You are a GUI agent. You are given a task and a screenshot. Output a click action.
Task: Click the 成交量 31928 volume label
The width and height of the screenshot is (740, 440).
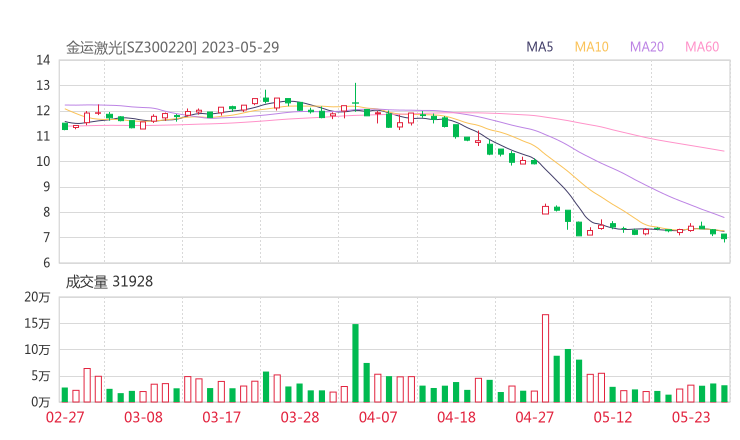[x=109, y=282]
